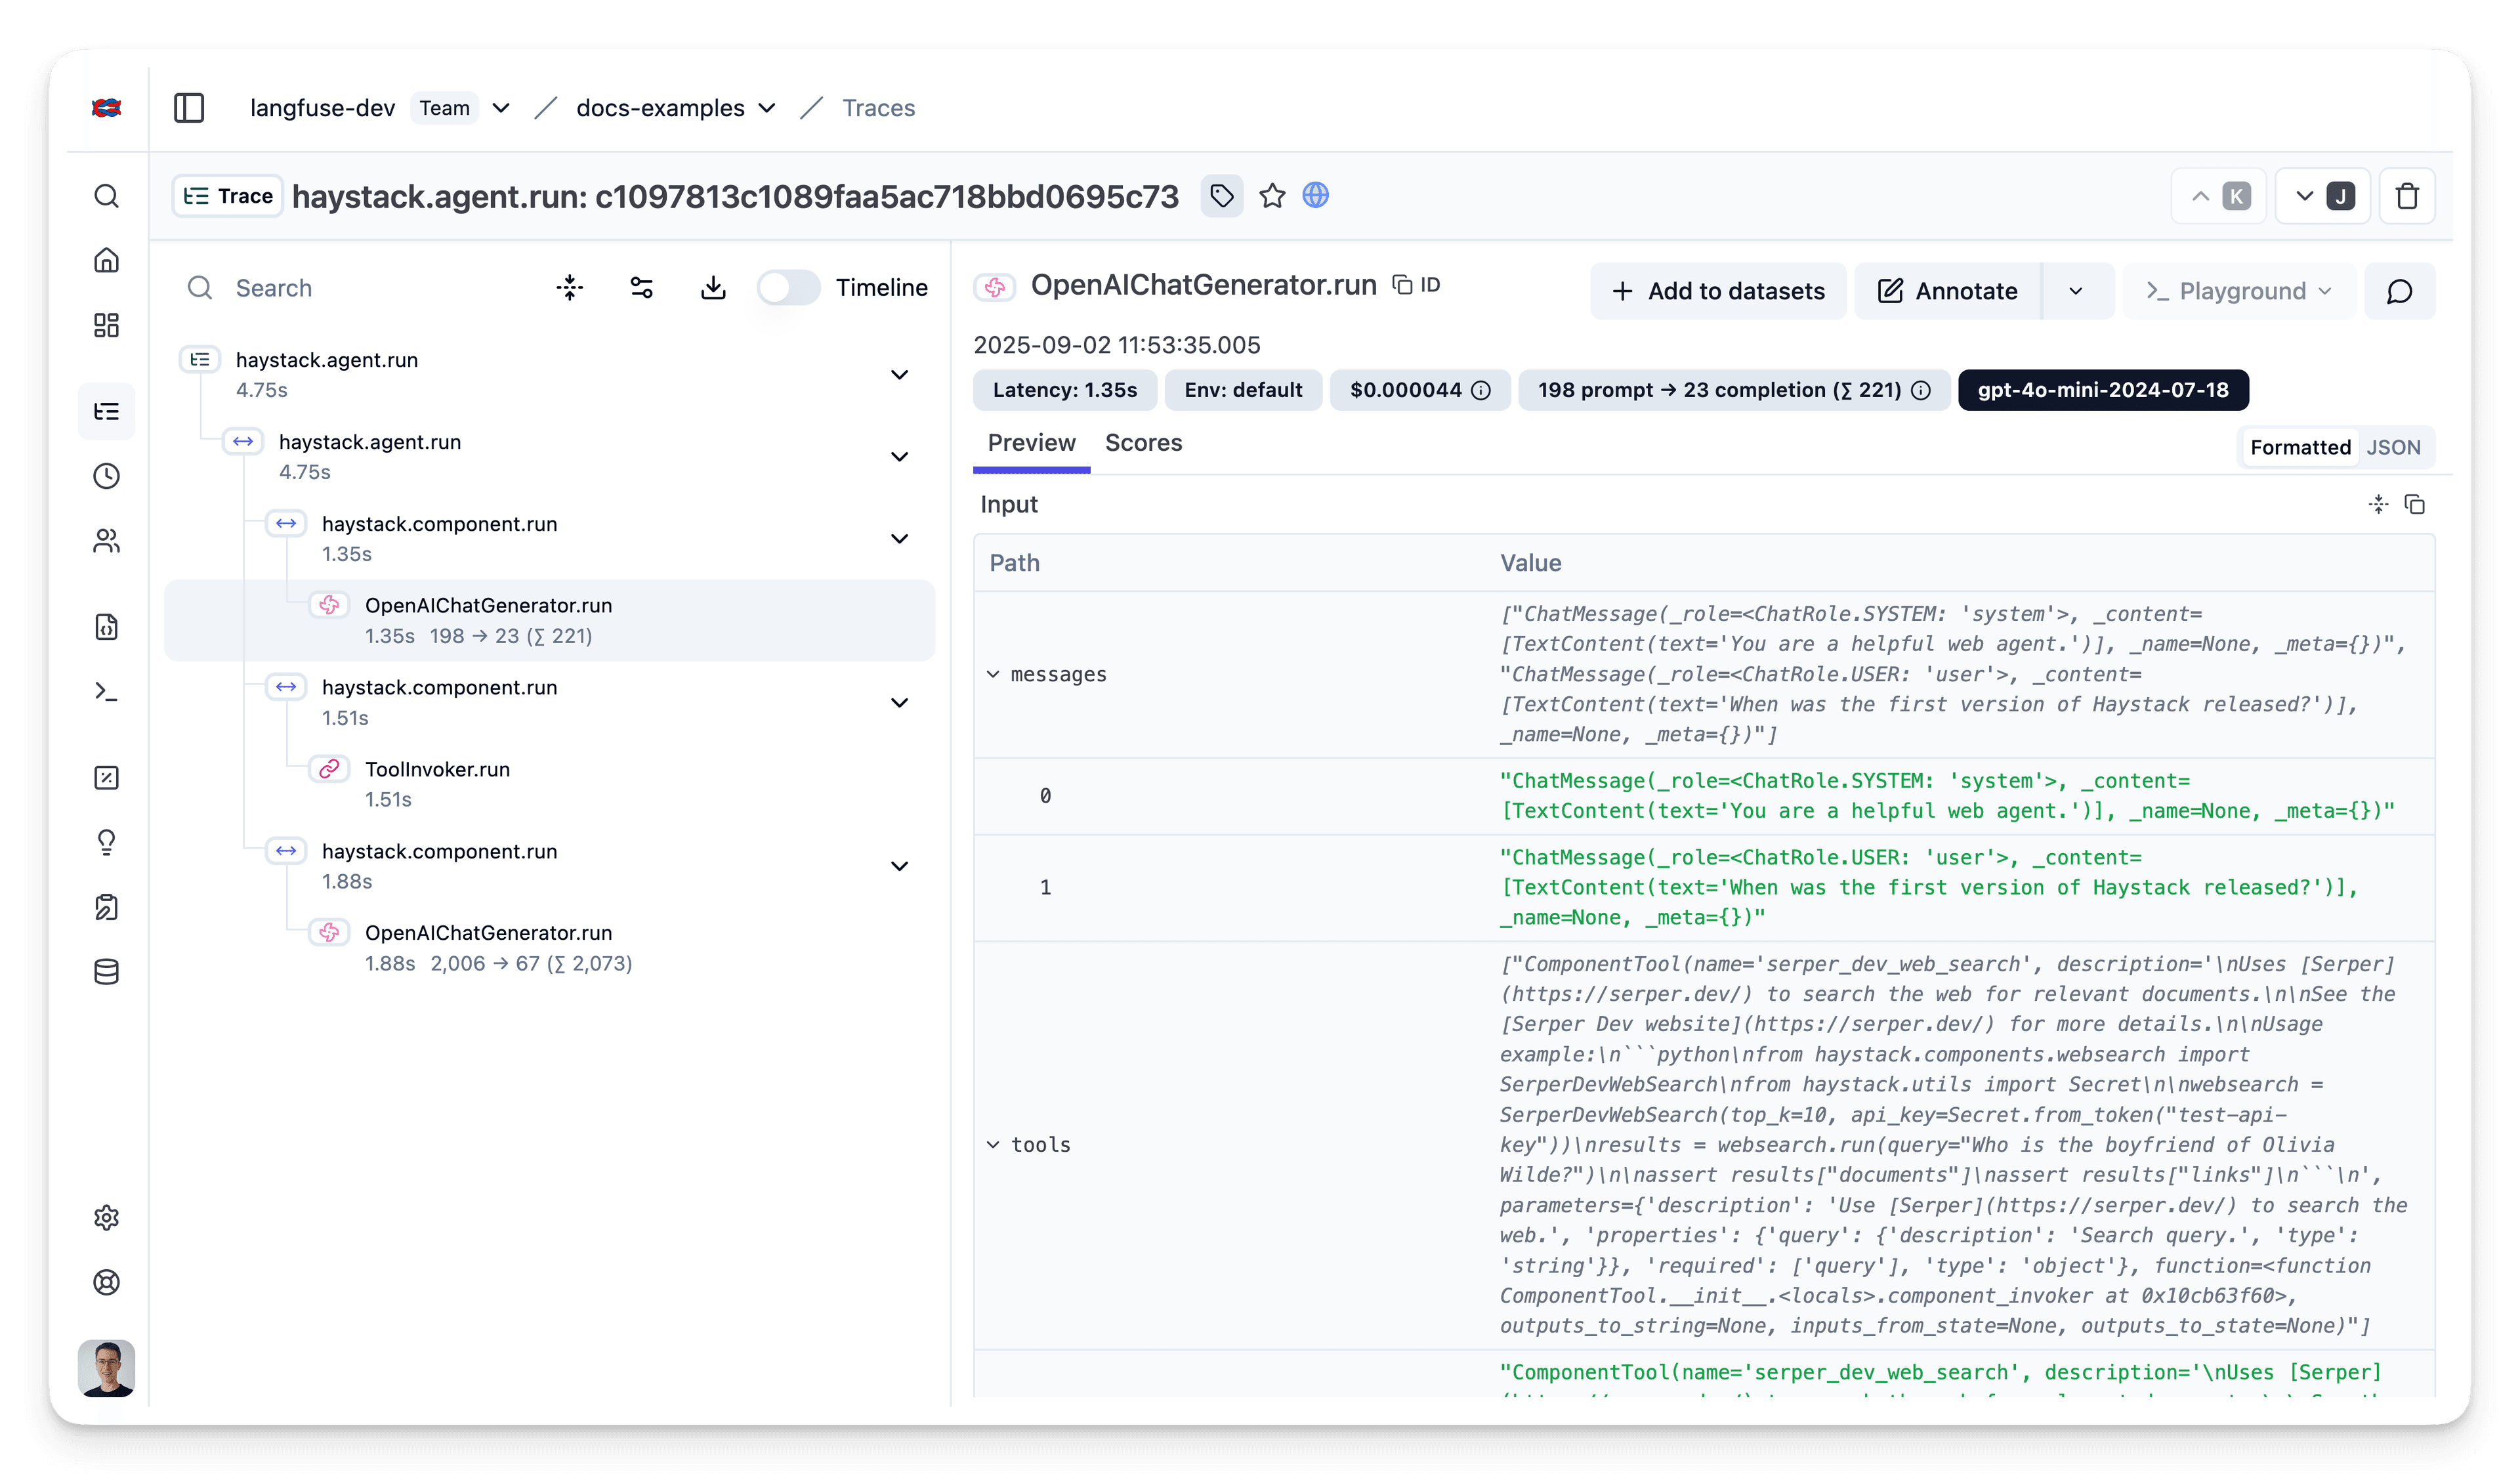This screenshot has height=1474, width=2520.
Task: Open comments with speech bubble icon
Action: 2399,291
